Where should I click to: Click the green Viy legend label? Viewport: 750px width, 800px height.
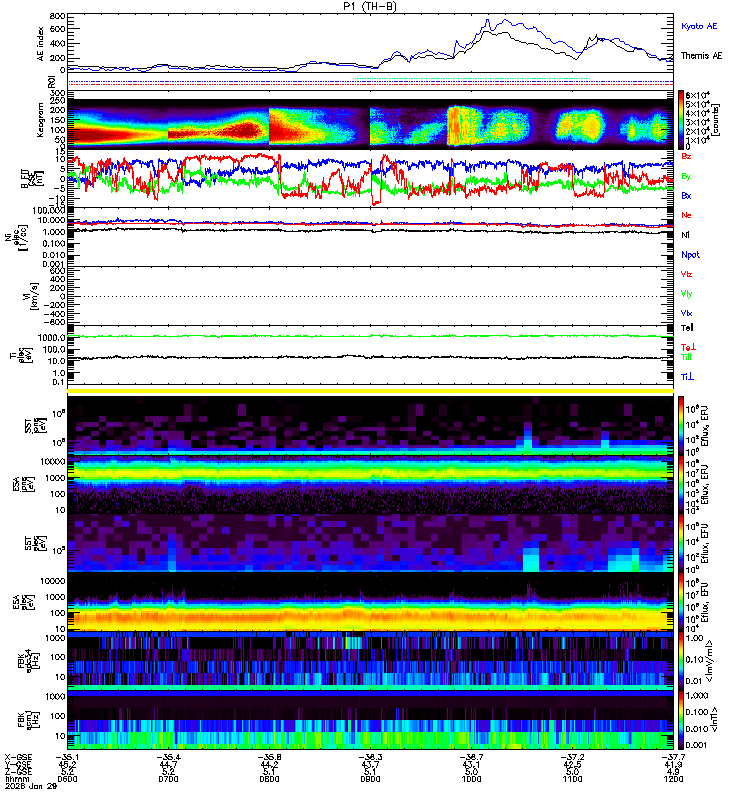(x=686, y=294)
